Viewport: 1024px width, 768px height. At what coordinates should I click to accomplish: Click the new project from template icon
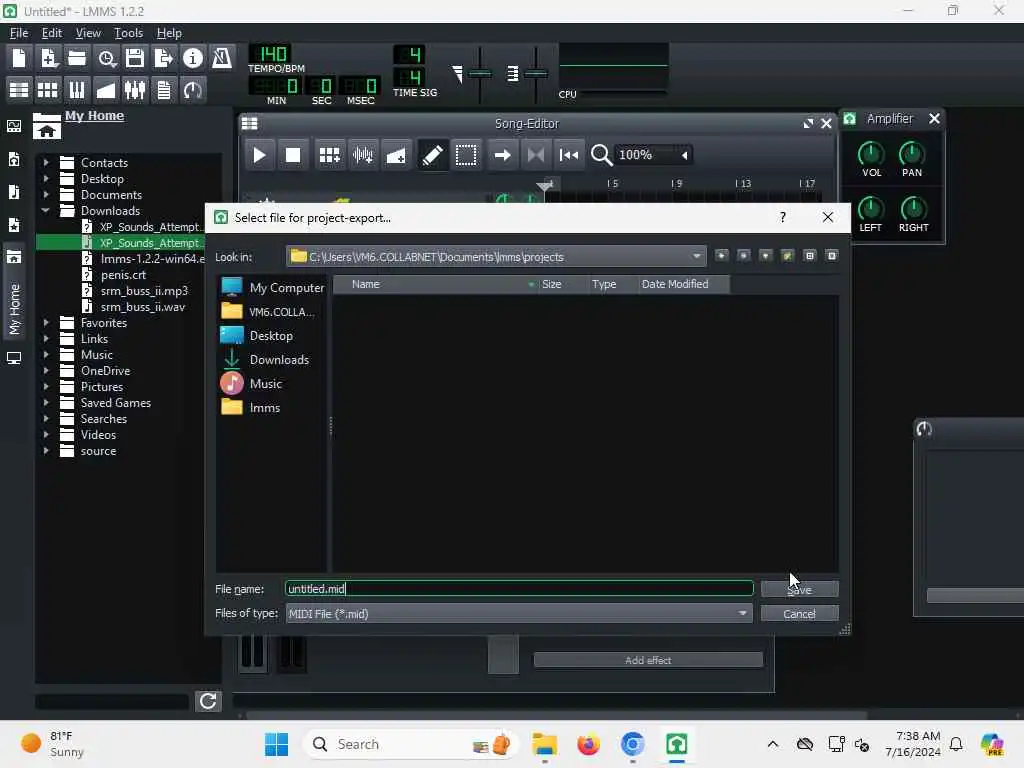(x=48, y=59)
